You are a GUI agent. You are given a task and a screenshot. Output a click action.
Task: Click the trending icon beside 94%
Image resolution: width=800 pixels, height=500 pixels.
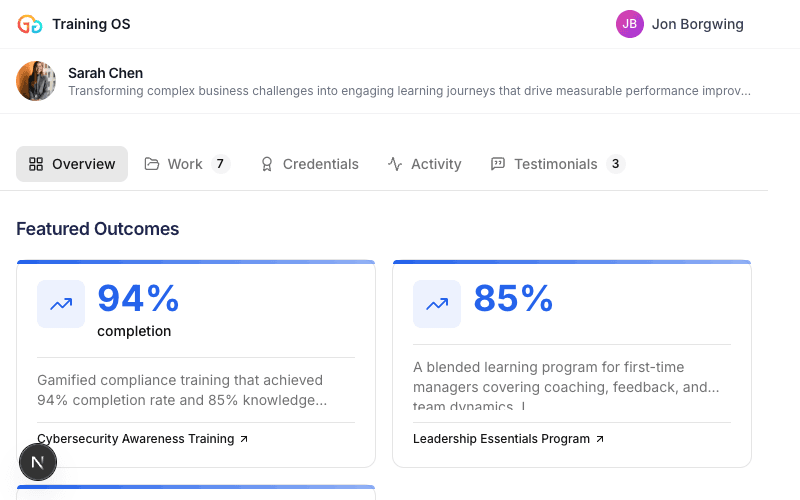[61, 304]
